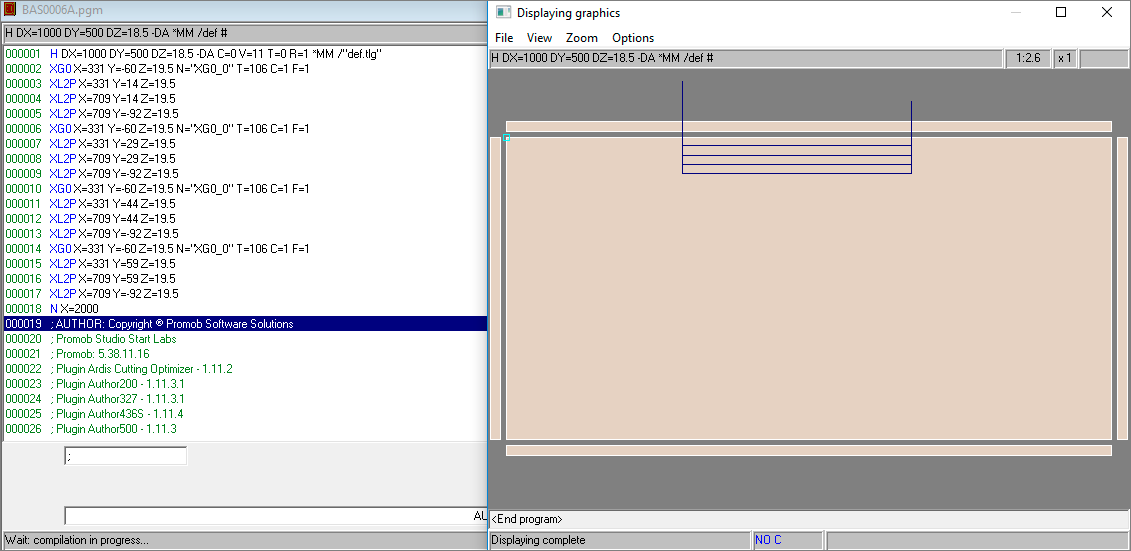This screenshot has width=1131, height=551.
Task: Select line 000005 XL2P X=709 Y=-92
Action: click(x=245, y=114)
